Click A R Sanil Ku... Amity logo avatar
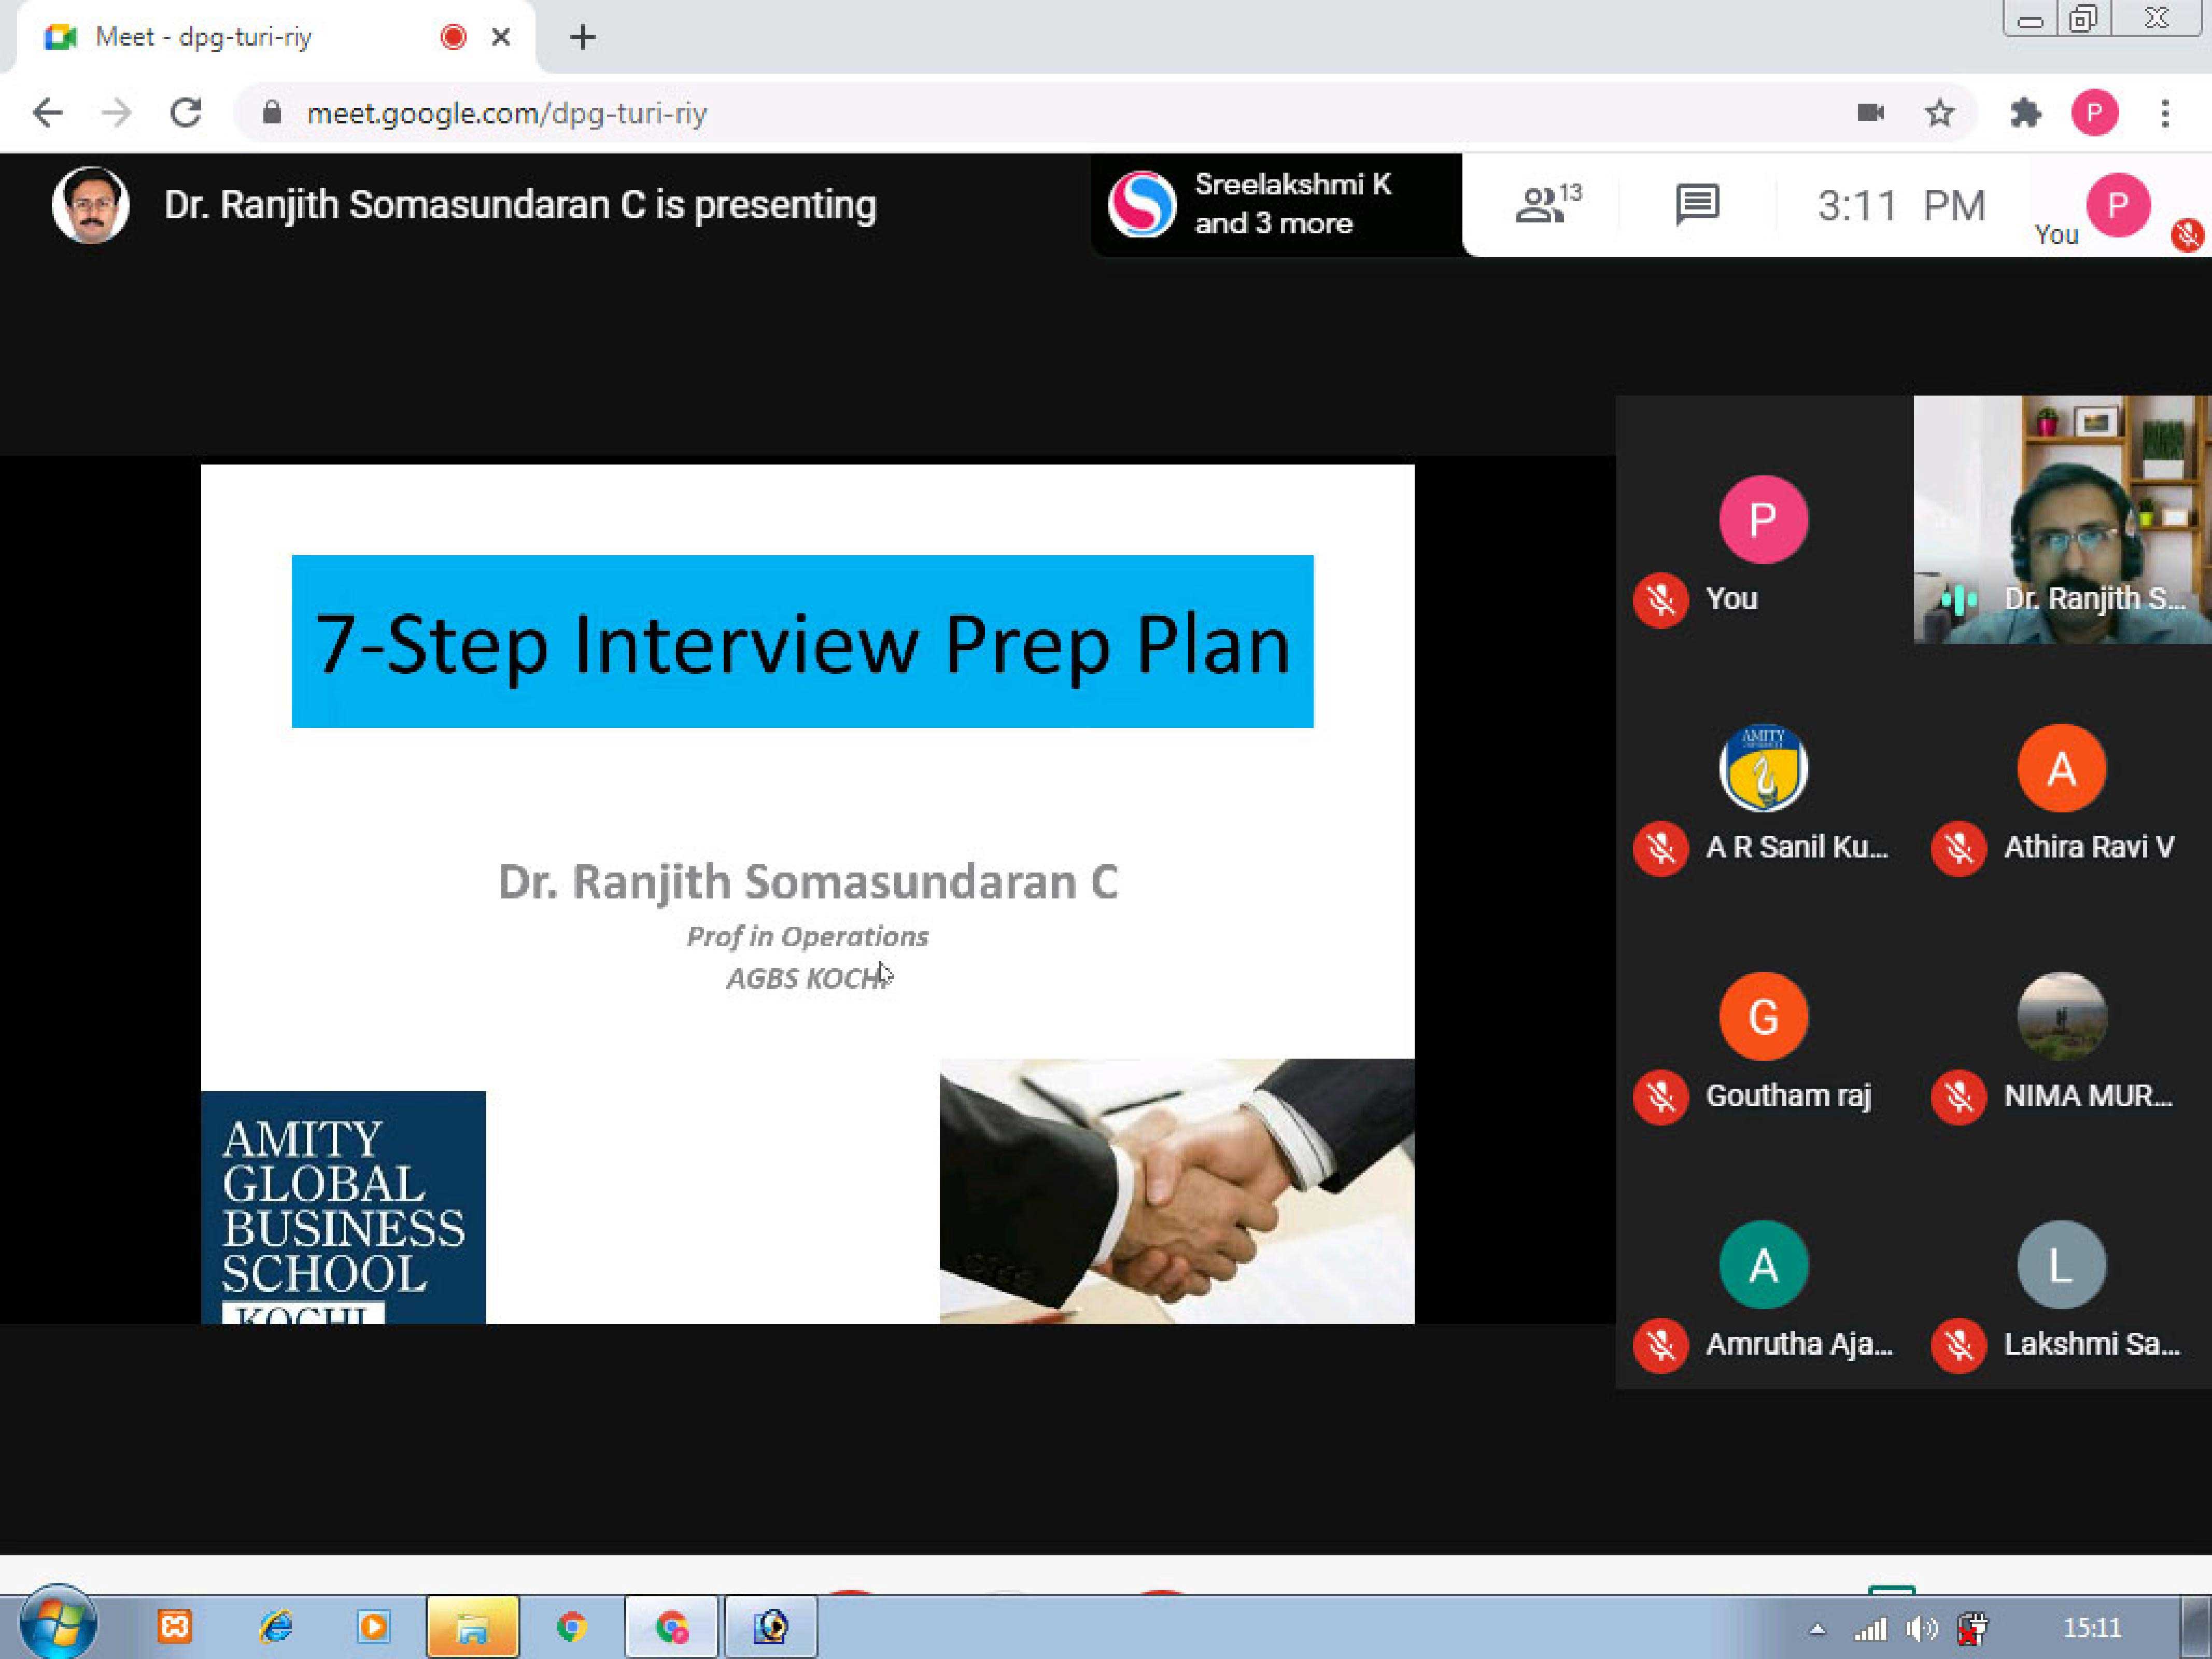This screenshot has height=1659, width=2212. (x=1763, y=767)
